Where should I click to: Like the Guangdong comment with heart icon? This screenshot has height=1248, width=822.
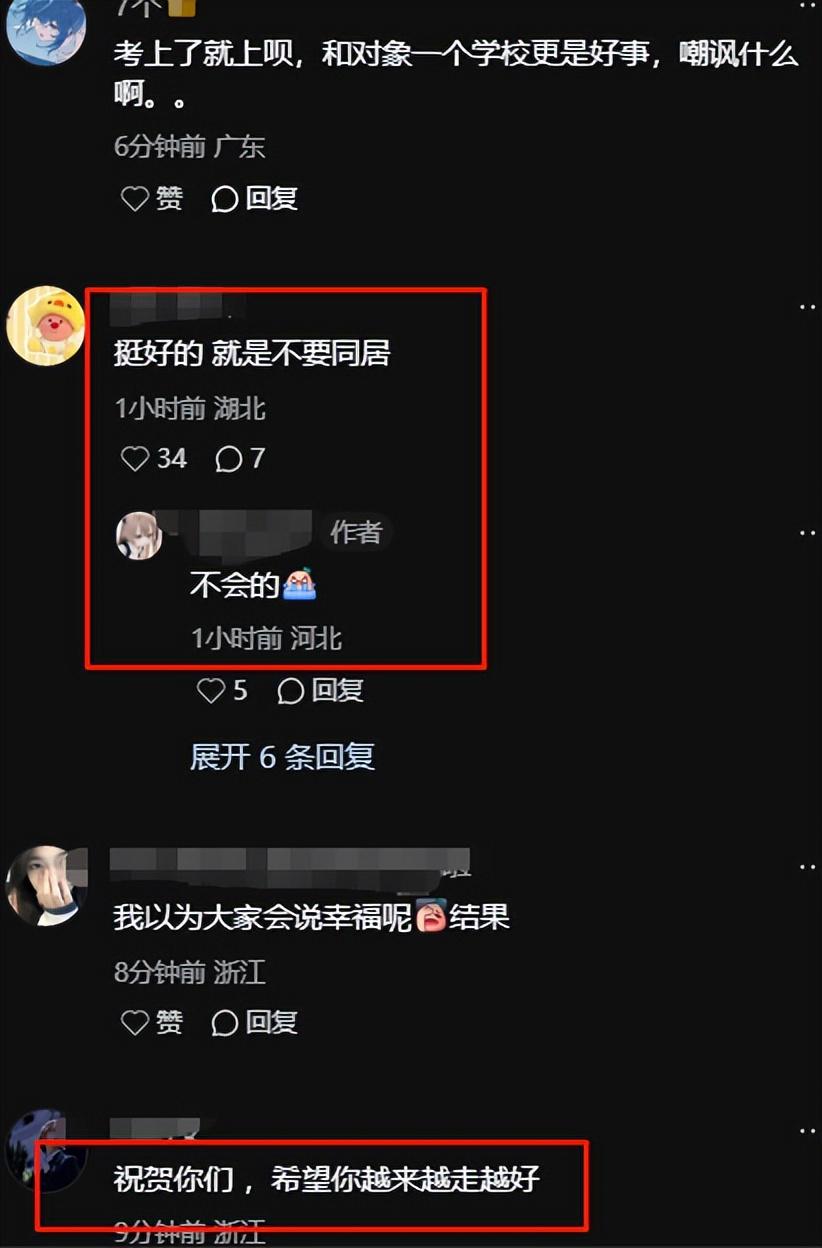(x=152, y=198)
